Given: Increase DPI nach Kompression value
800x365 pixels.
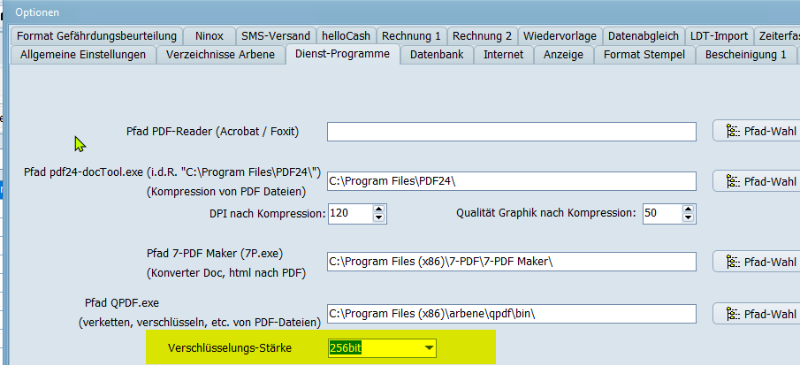Looking at the screenshot, I should click(379, 209).
